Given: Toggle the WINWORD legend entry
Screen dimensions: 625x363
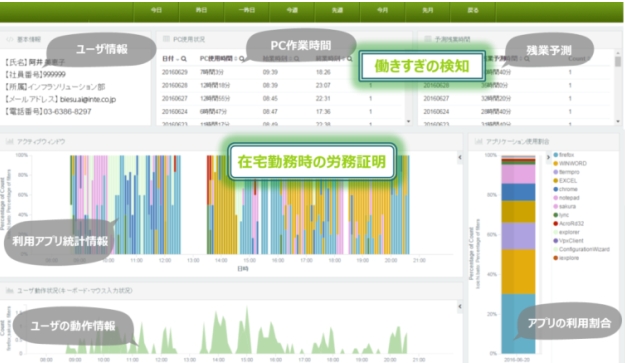Looking at the screenshot, I should coord(570,163).
